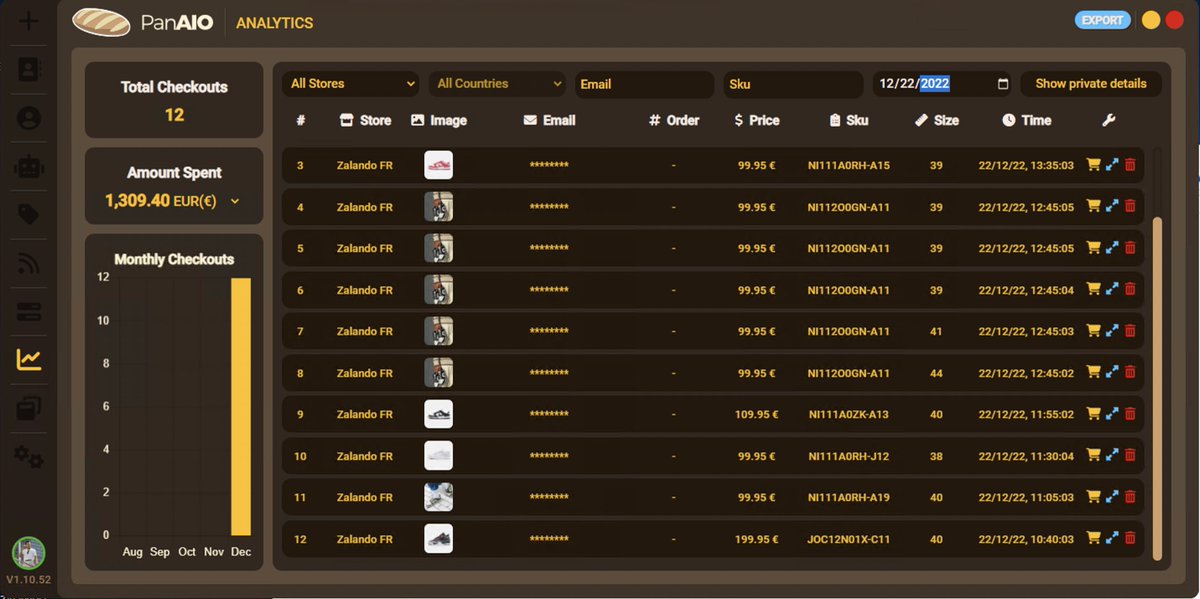1200x599 pixels.
Task: Open the accounts person-circle sidebar icon
Action: coord(29,118)
